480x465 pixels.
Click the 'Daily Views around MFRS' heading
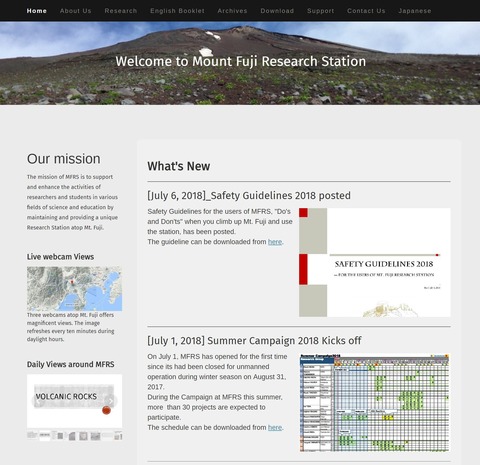pos(71,364)
